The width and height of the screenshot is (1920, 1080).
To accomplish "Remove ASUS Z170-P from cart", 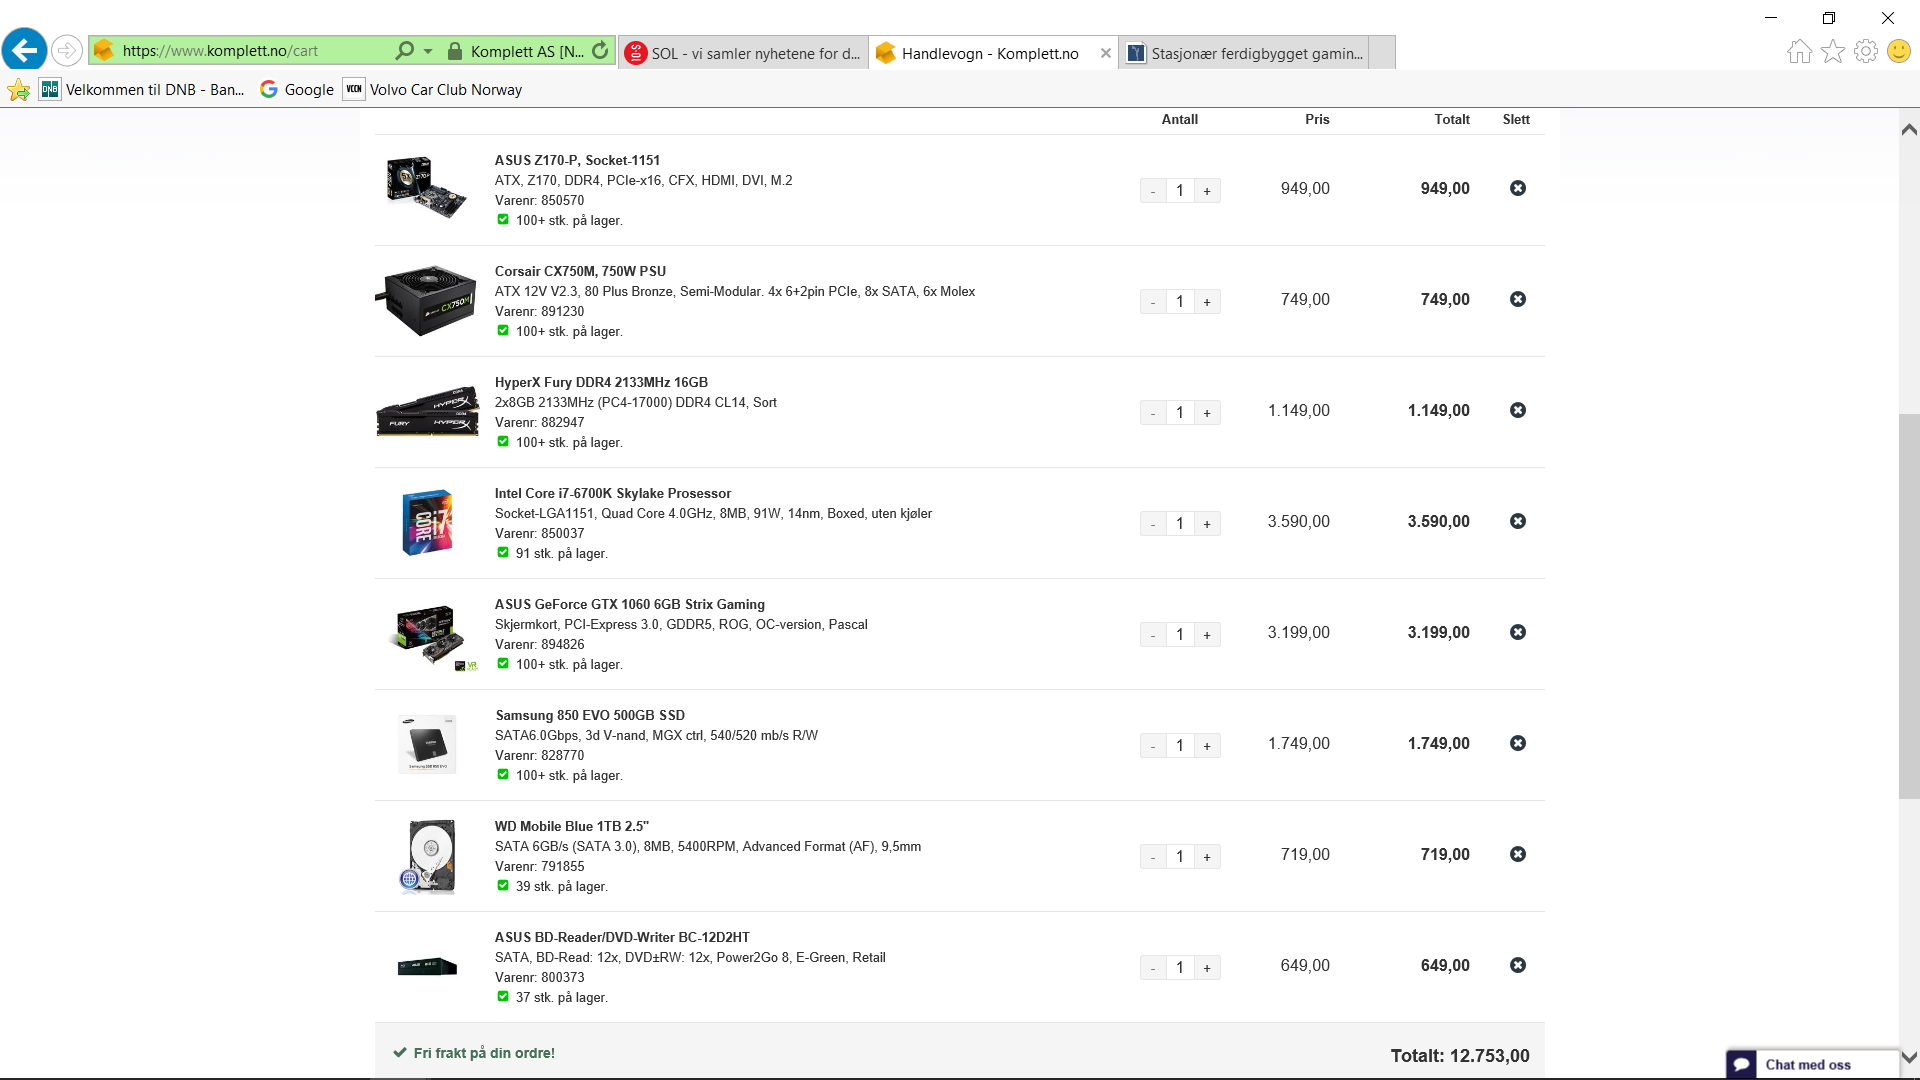I will click(x=1517, y=188).
